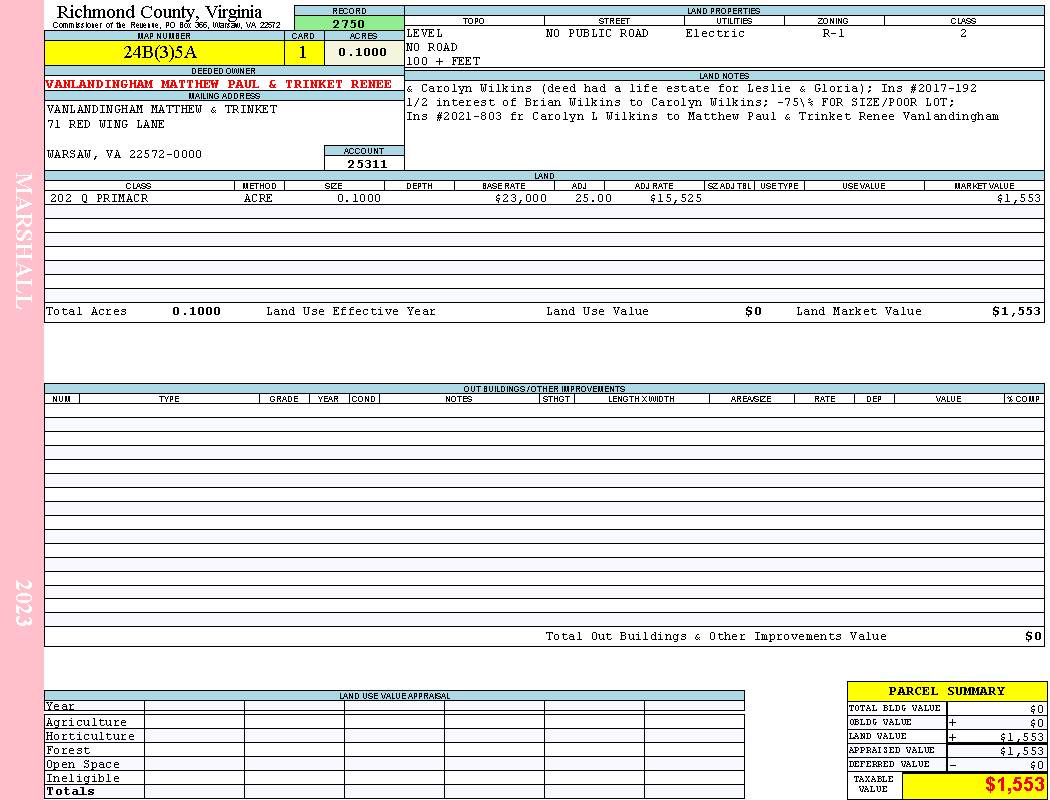Click the OBLDG VALUE label
1050x800 pixels.
pyautogui.click(x=880, y=722)
